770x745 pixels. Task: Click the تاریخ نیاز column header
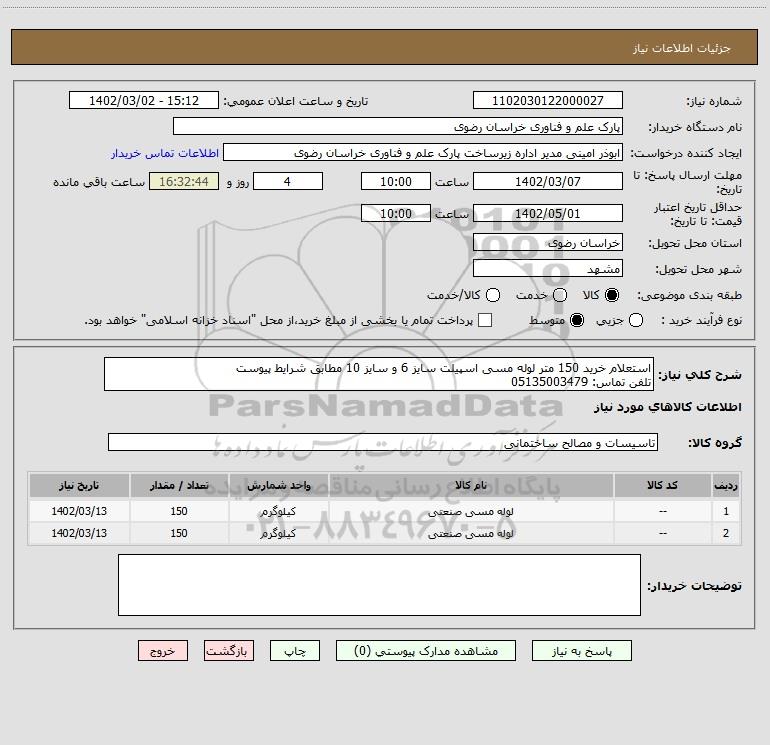pyautogui.click(x=79, y=485)
